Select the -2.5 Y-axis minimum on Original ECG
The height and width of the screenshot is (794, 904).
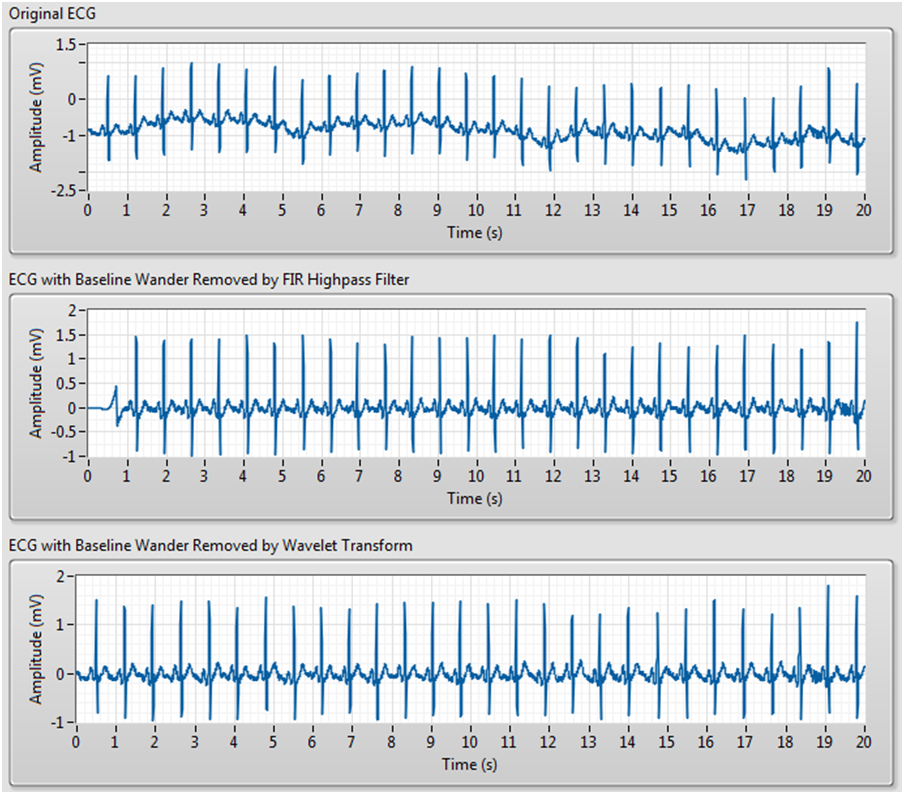(x=65, y=190)
